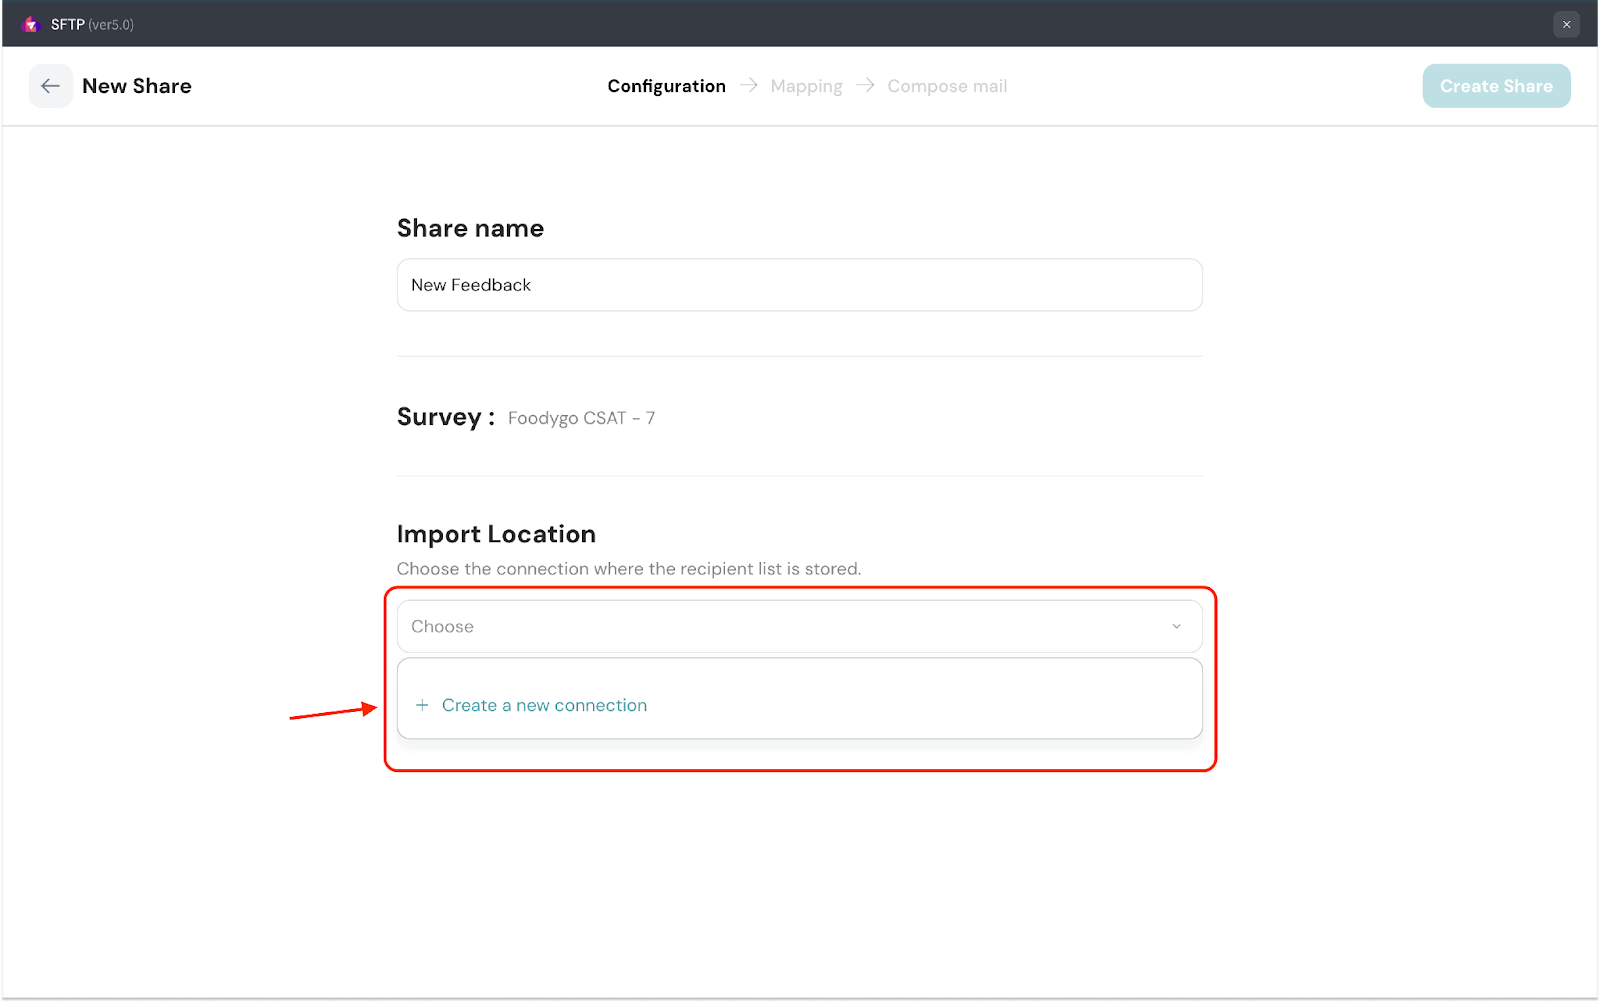Click the recipient list description text
This screenshot has height=1002, width=1600.
[628, 569]
